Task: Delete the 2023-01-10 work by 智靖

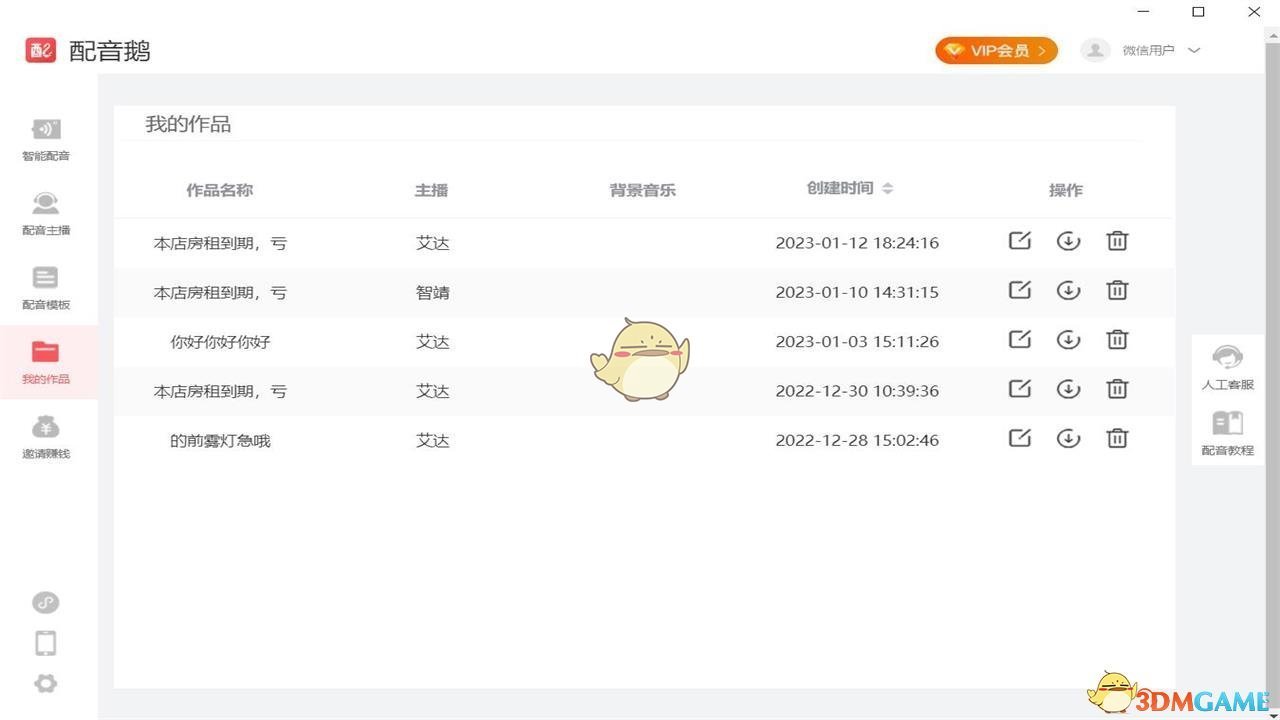Action: [x=1117, y=290]
